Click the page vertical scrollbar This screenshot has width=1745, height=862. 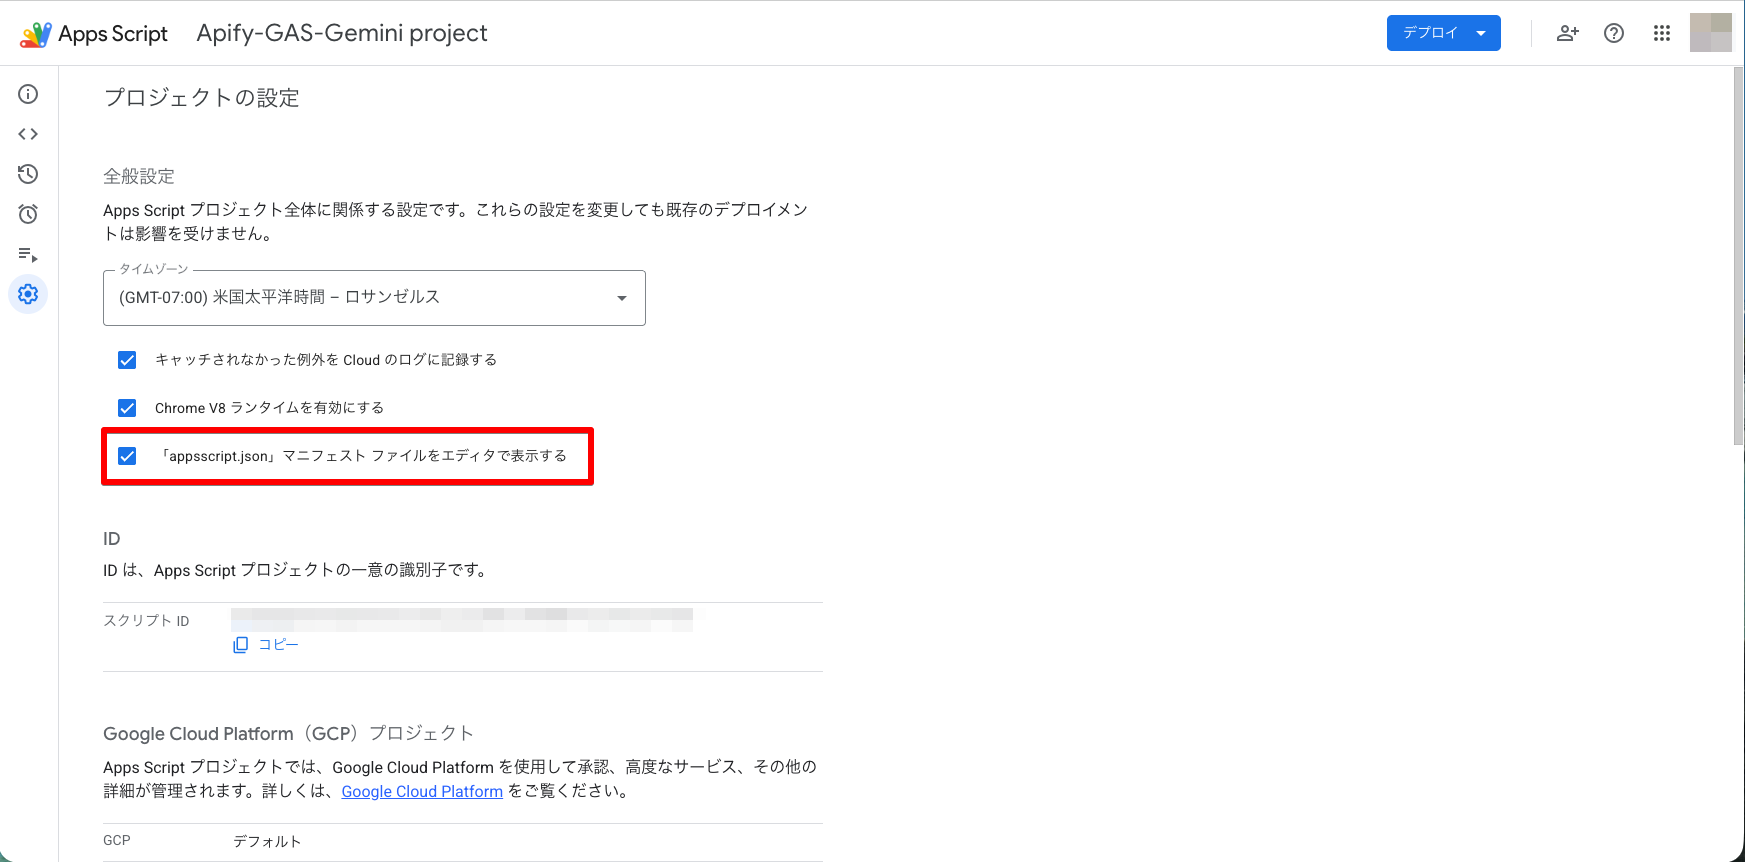coord(1738,255)
